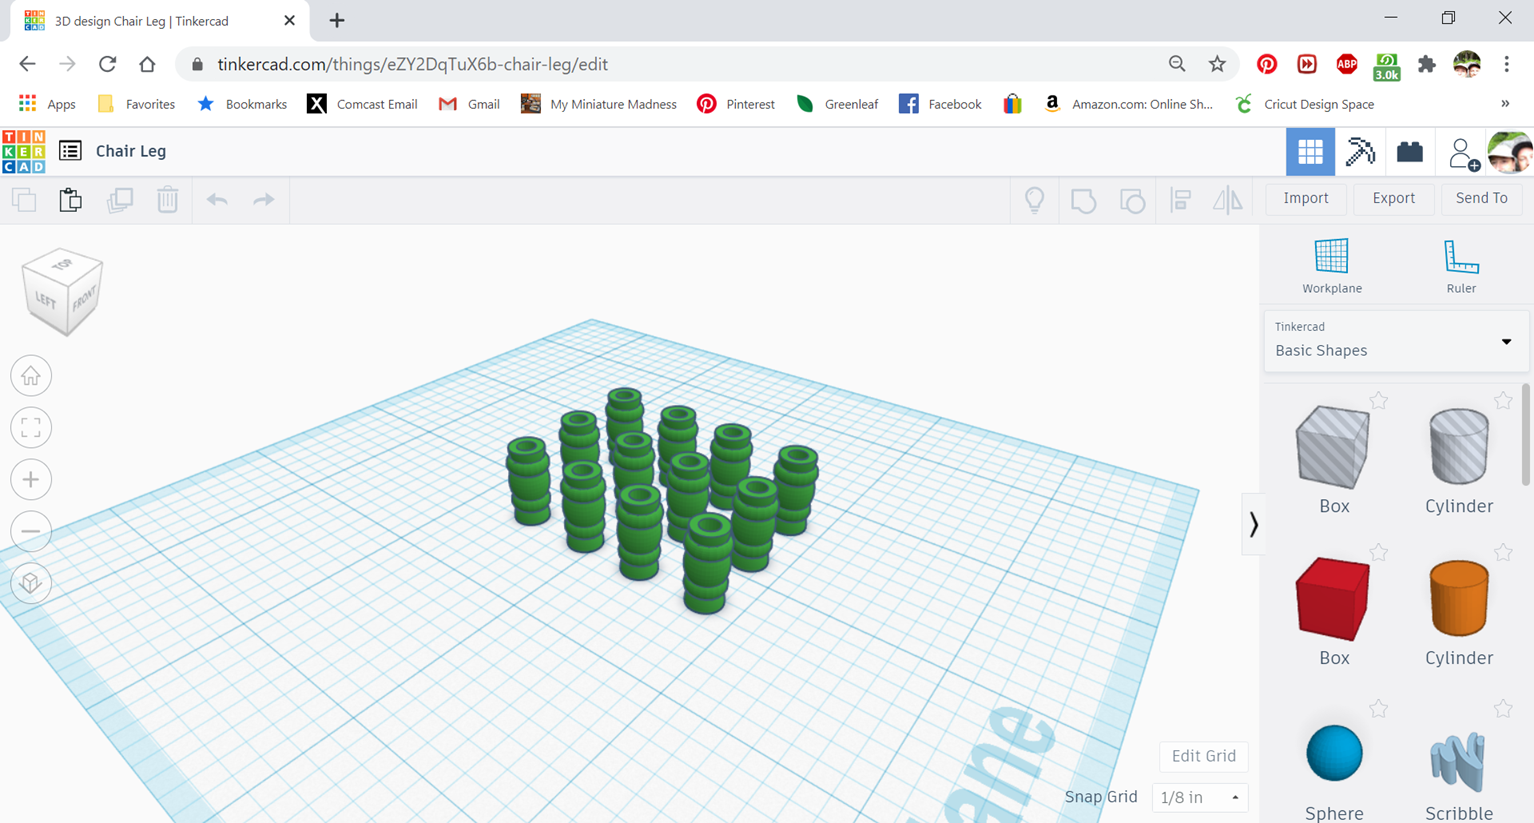Click the Home view icon

pos(31,376)
